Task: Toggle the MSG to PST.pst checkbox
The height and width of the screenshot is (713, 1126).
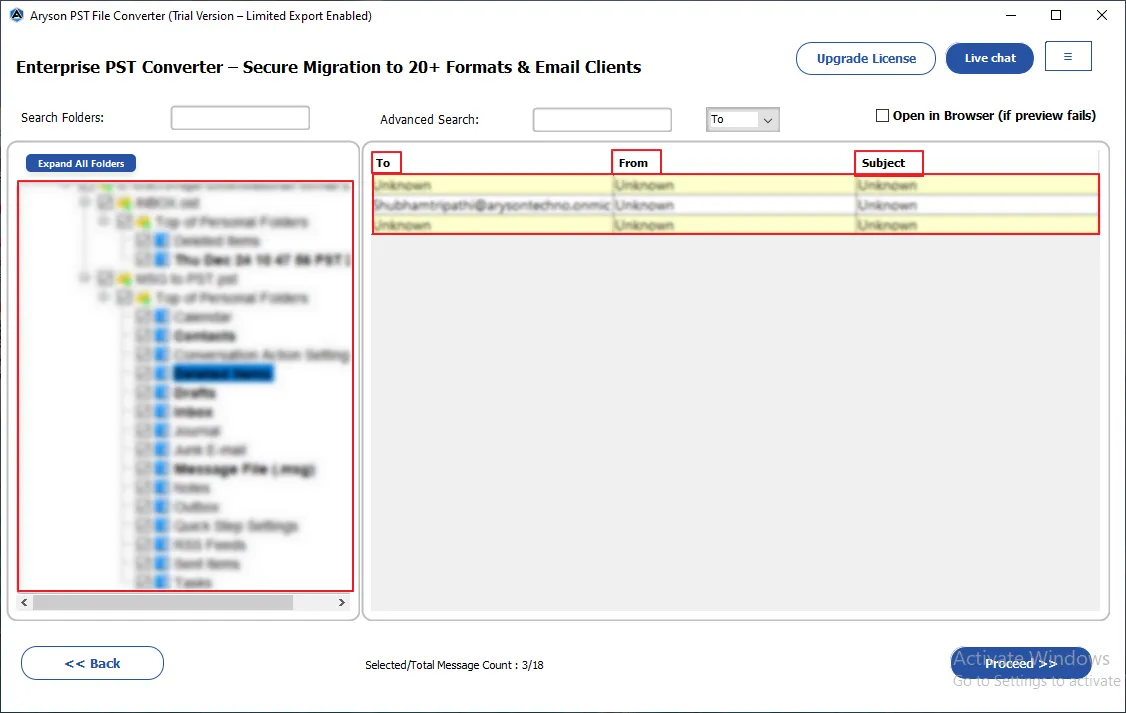Action: coord(106,279)
